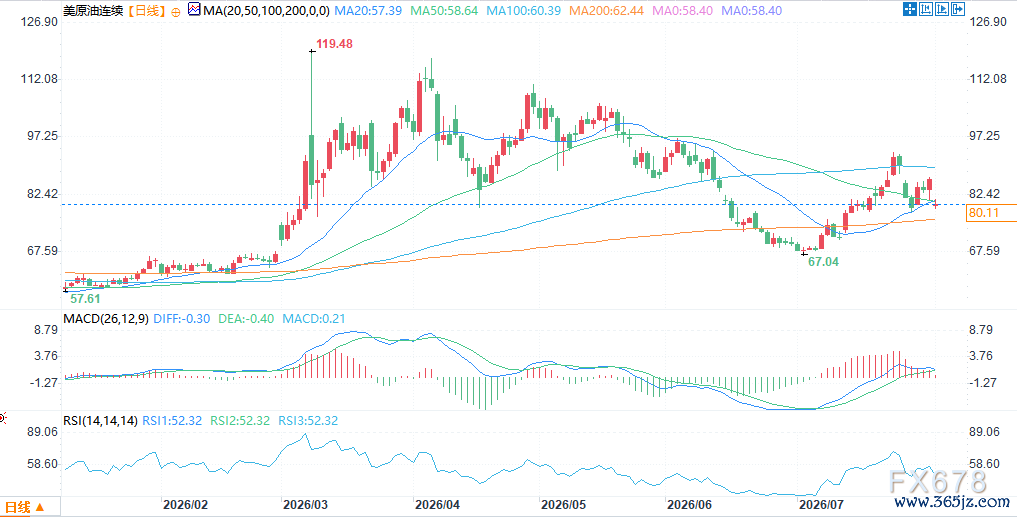Select the 2026/07 date marker

pos(822,504)
